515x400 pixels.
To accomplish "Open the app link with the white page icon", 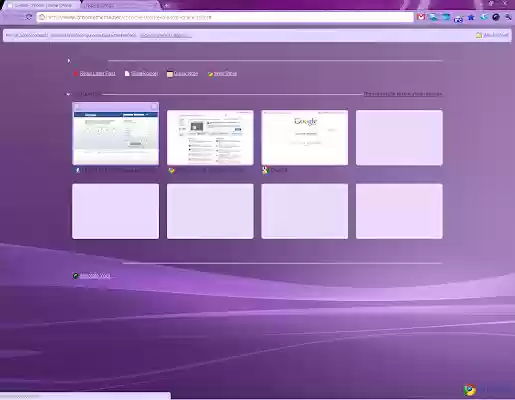I will point(141,73).
